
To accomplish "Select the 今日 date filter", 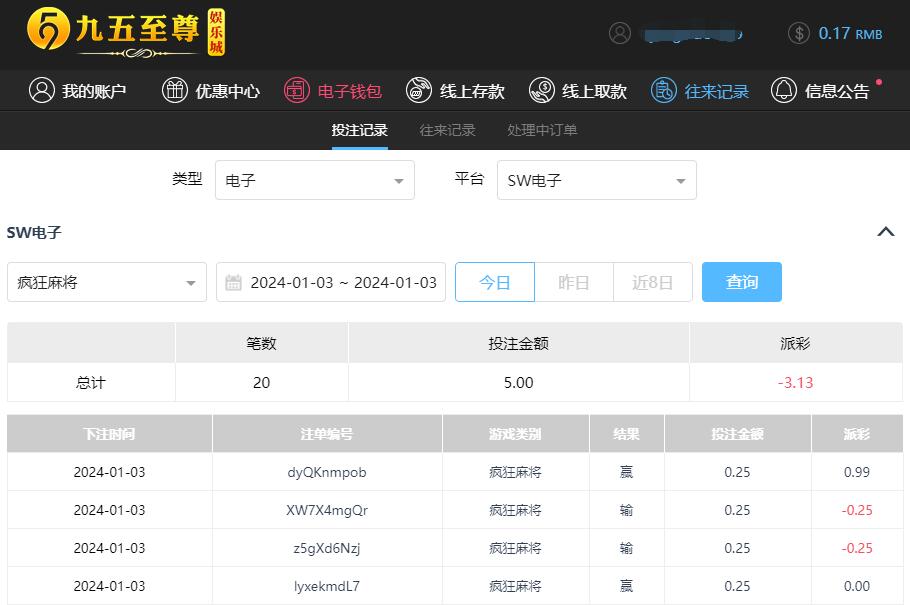I will (x=494, y=282).
